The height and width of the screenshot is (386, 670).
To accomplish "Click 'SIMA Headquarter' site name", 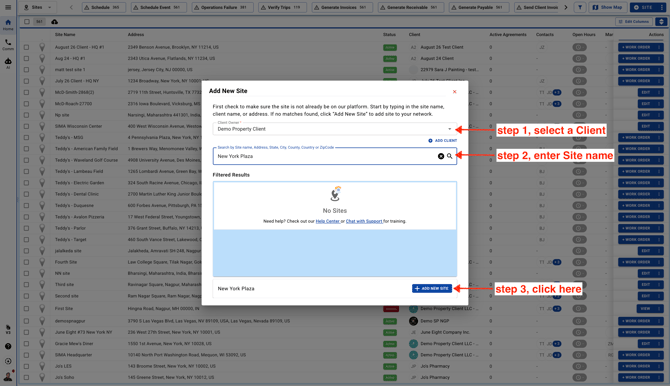I will pos(73,355).
